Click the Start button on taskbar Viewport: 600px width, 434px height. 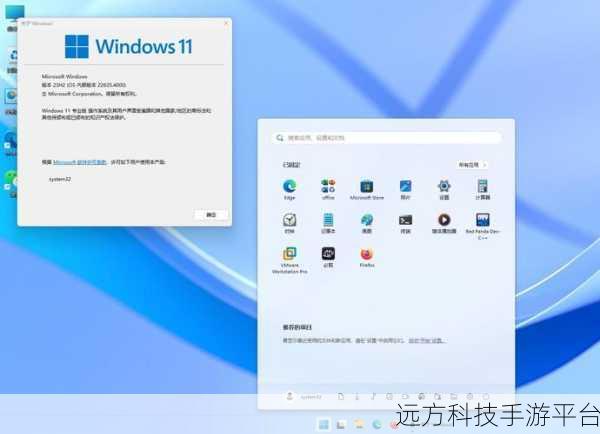click(324, 424)
